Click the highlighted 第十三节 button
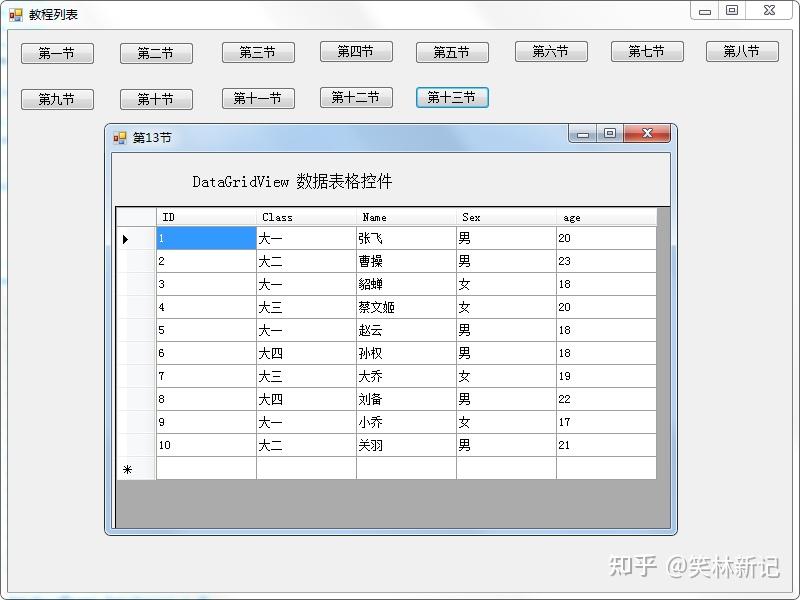 pos(452,98)
